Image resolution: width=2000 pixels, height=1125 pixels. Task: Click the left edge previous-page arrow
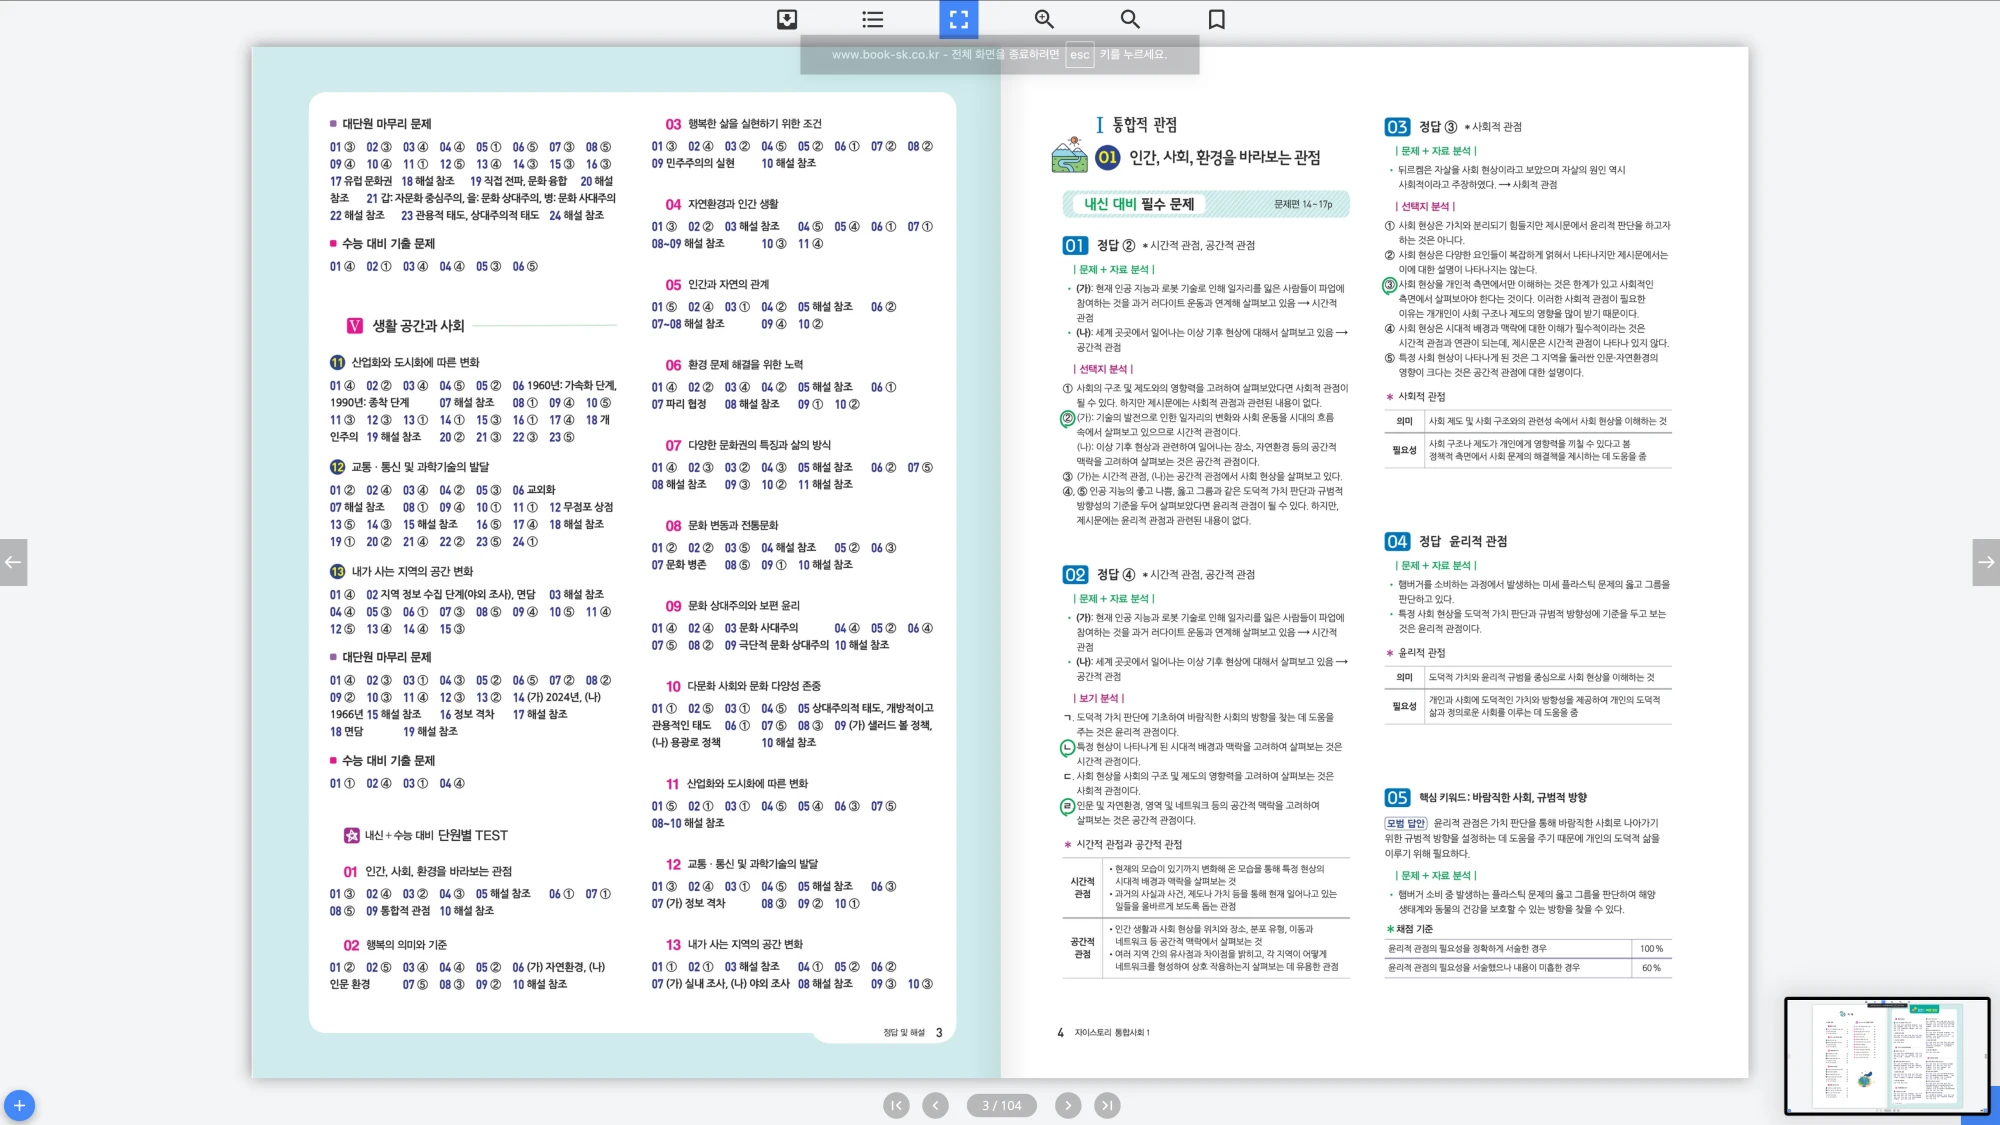pos(13,562)
